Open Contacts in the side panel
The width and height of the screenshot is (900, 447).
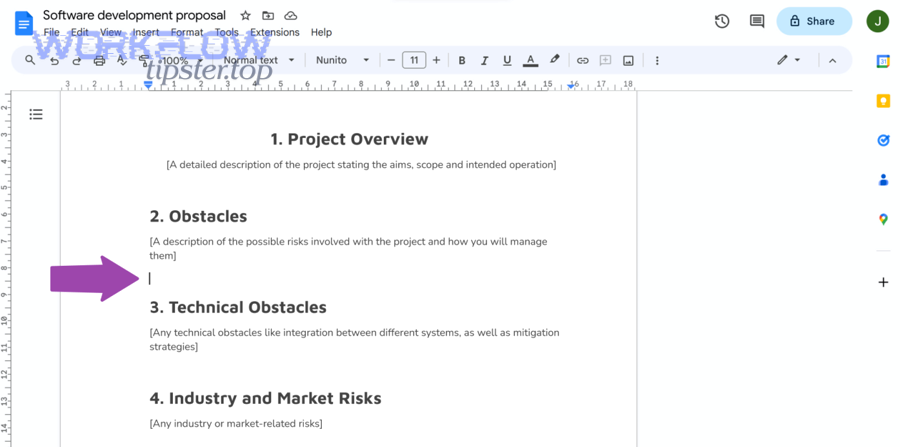coord(883,180)
